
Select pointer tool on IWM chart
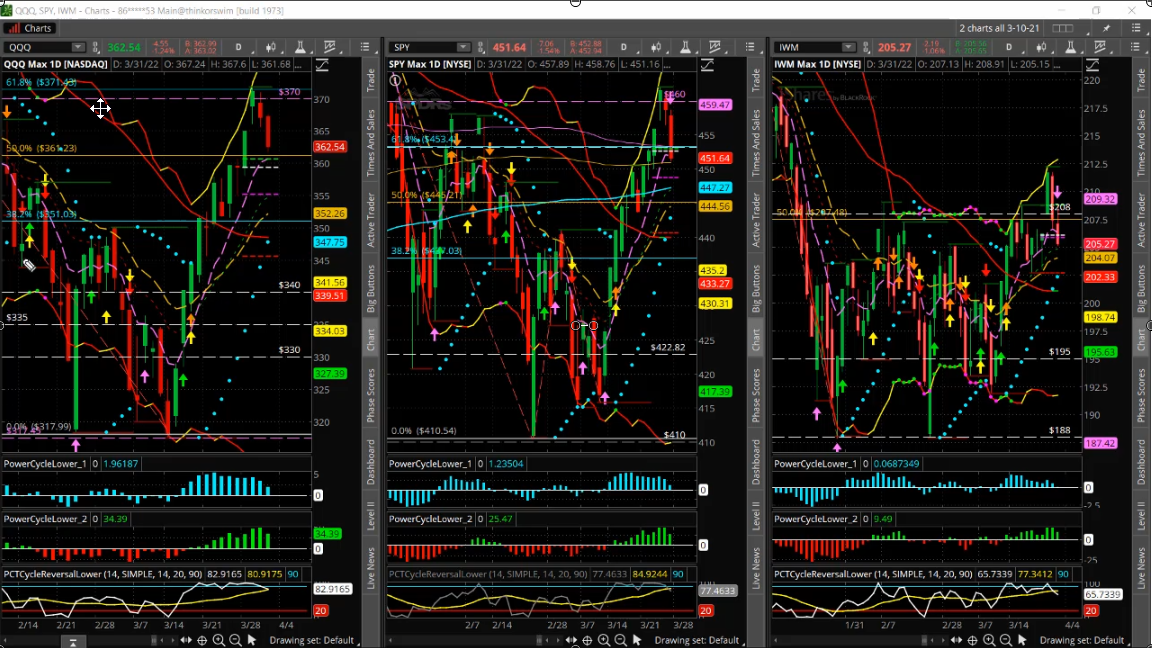click(1022, 641)
